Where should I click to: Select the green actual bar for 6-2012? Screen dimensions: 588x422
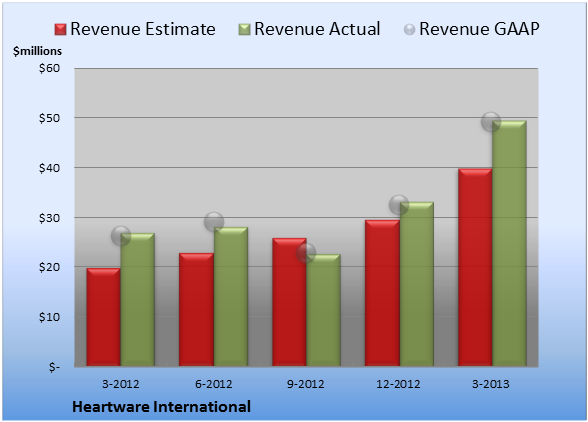231,296
